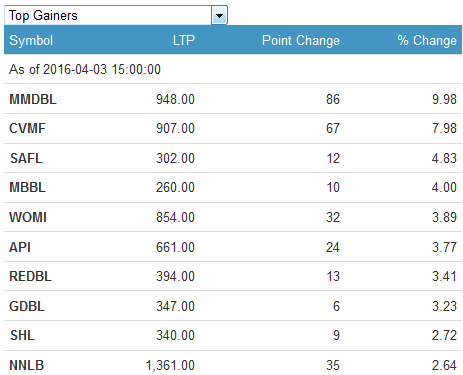Image resolution: width=463 pixels, height=375 pixels.
Task: Open the MMDBL stock symbol
Action: point(33,99)
